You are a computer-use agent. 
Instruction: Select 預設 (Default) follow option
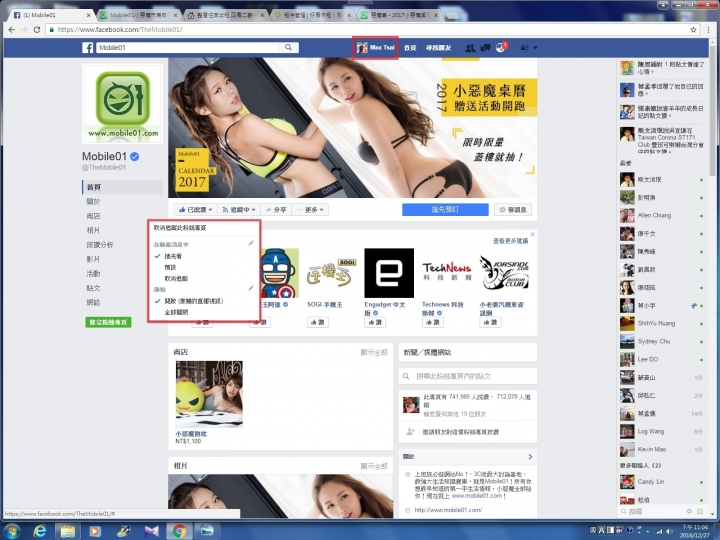[170, 267]
